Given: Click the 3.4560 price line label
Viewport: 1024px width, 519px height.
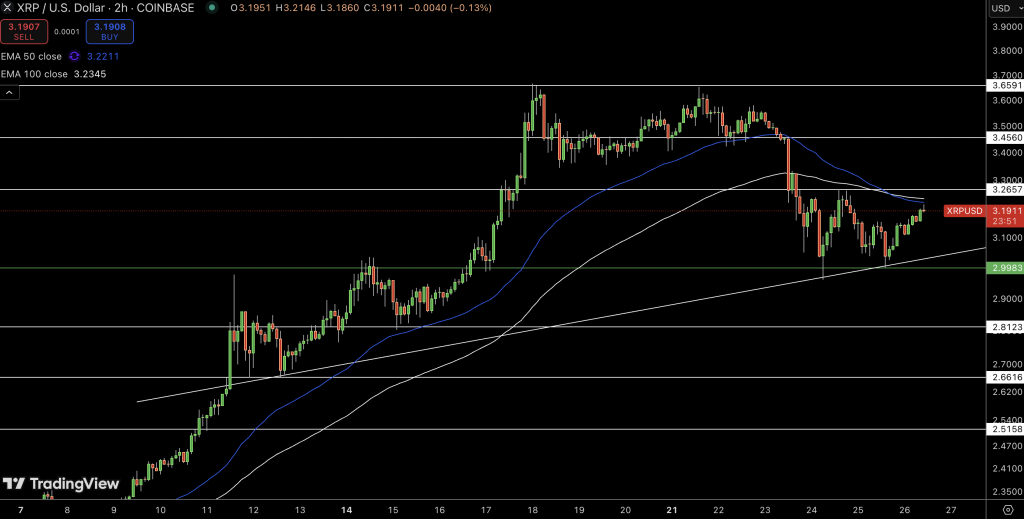Looking at the screenshot, I should [x=1004, y=138].
